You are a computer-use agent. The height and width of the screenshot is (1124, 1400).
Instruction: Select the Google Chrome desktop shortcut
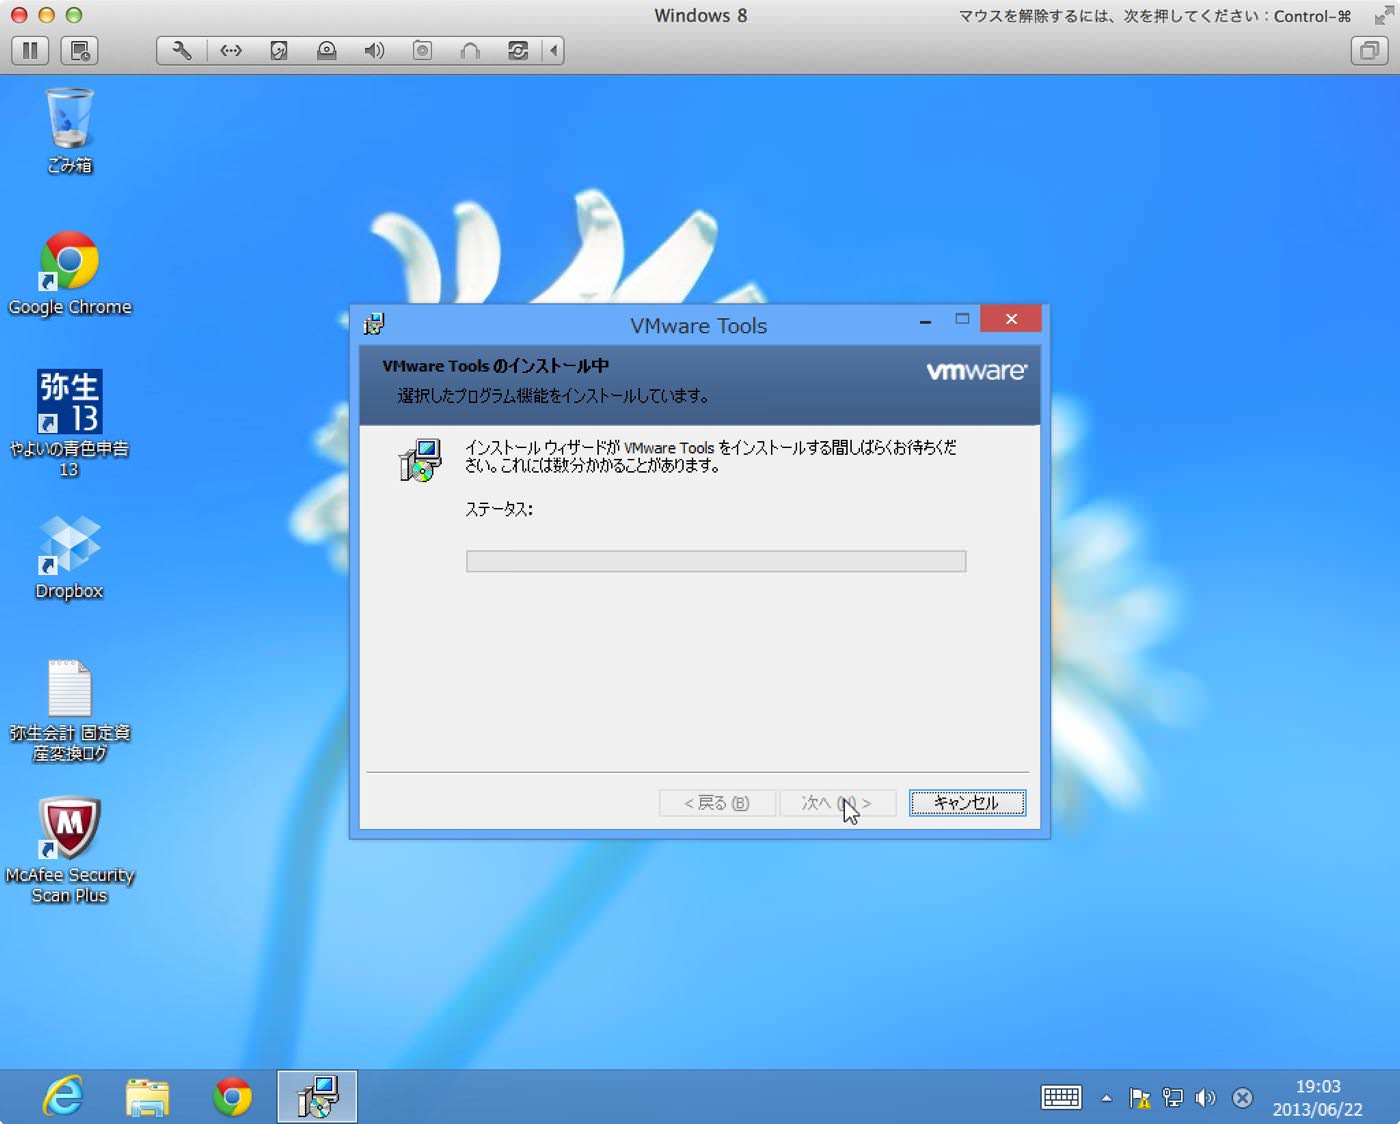(x=70, y=274)
